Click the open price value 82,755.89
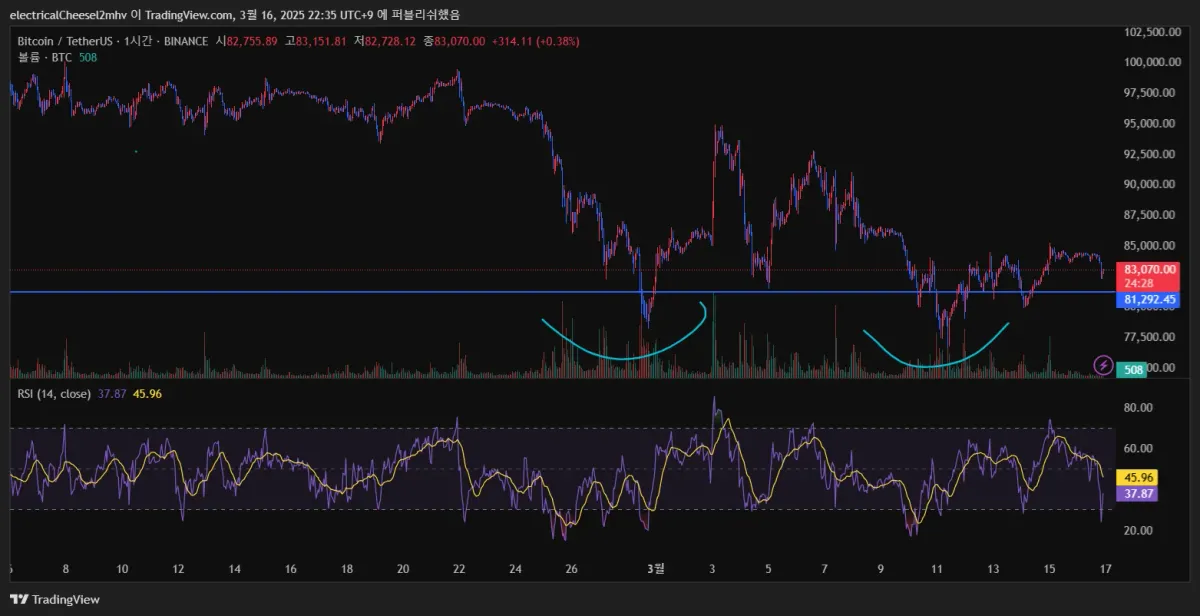This screenshot has height=616, width=1200. click(252, 41)
